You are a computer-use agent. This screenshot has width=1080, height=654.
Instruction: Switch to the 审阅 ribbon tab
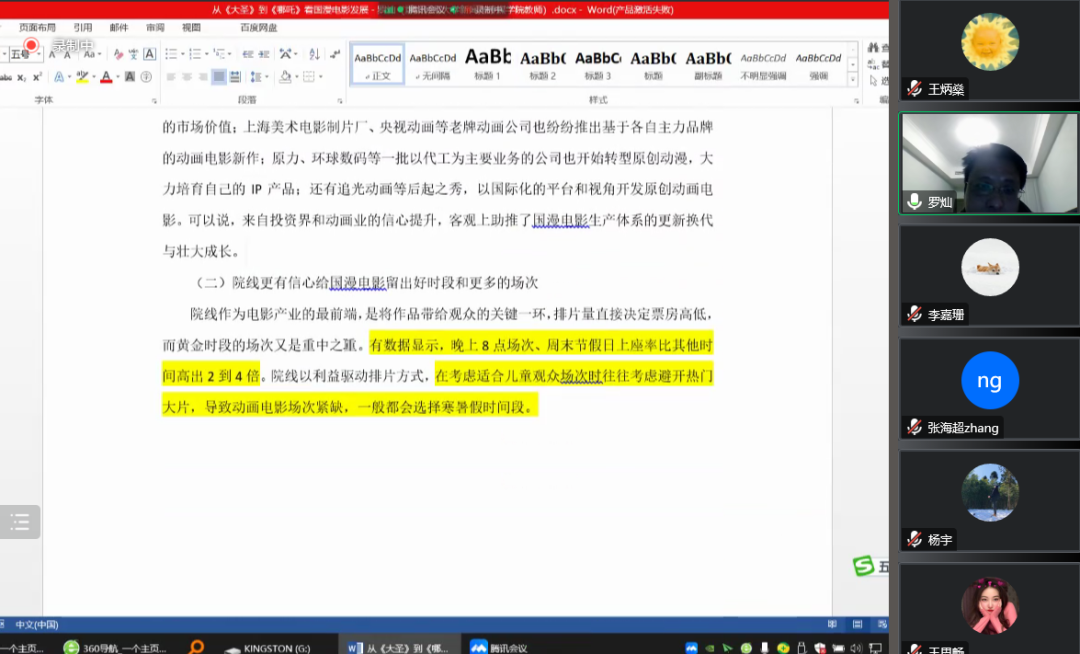155,28
